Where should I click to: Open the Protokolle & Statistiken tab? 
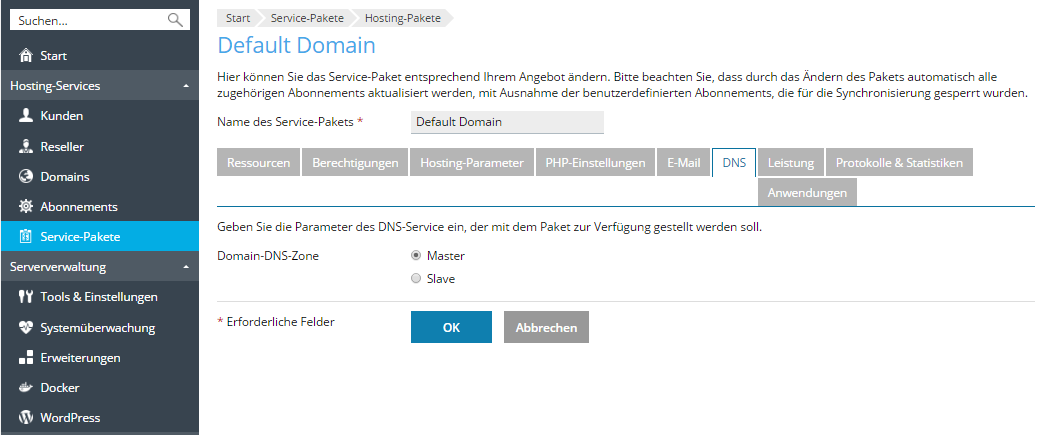(x=898, y=163)
